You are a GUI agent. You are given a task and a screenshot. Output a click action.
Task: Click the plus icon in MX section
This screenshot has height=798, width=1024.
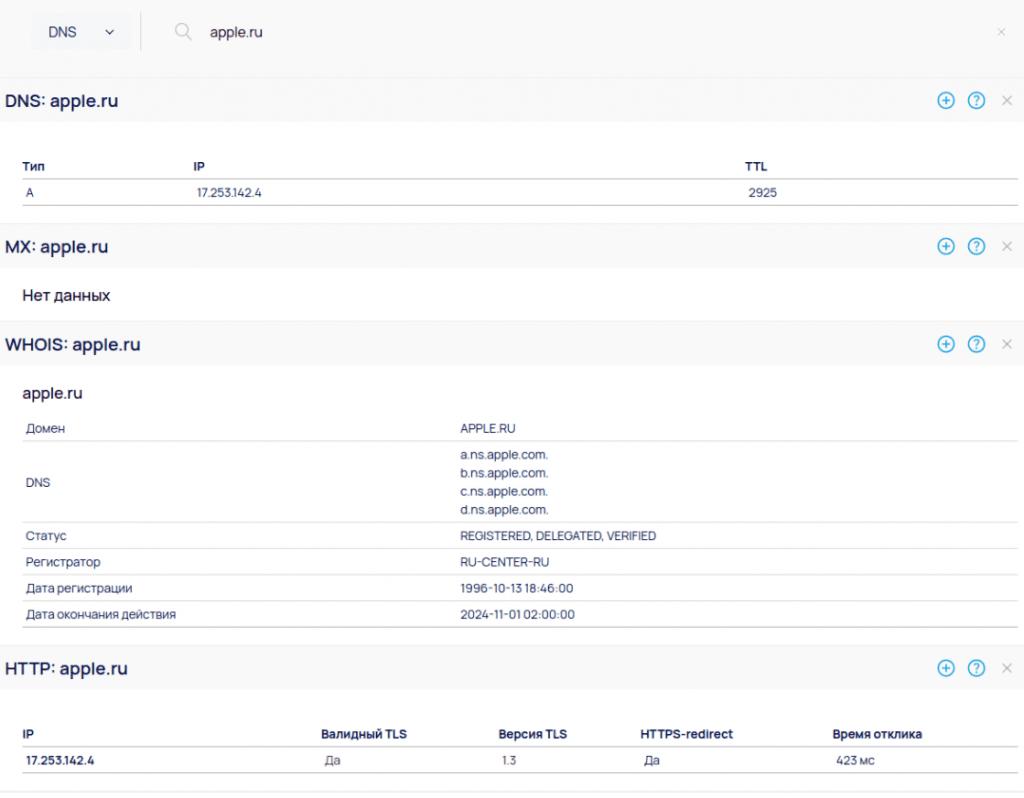coord(945,246)
